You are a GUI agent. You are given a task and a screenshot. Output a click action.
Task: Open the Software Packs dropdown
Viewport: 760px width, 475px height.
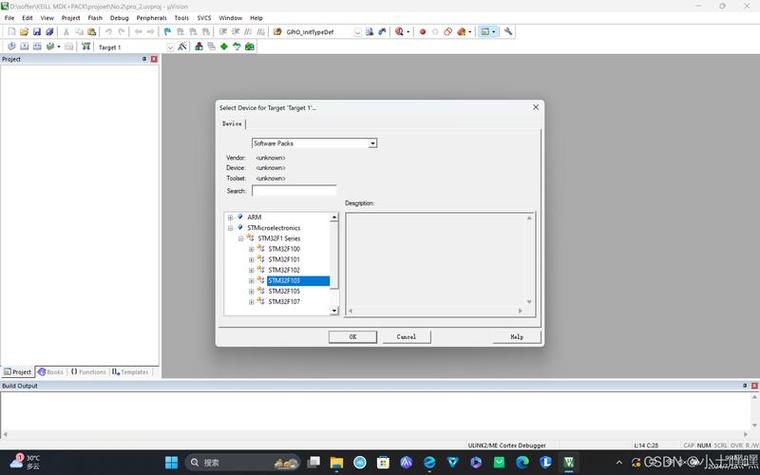(x=314, y=143)
